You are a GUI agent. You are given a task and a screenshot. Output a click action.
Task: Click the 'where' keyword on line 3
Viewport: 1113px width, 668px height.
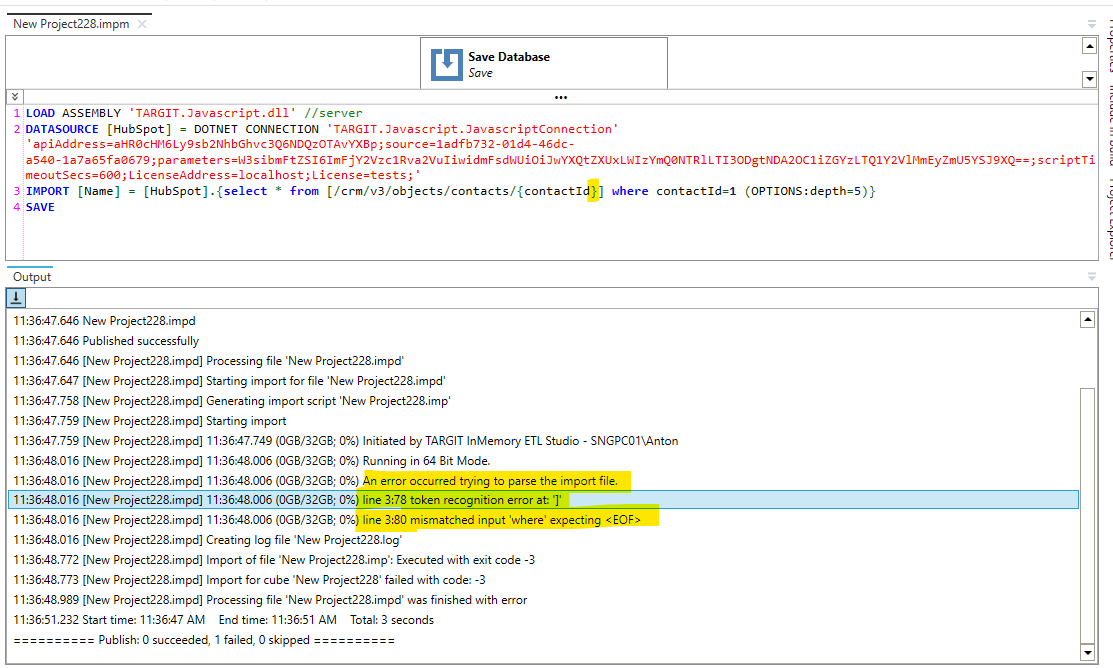tap(630, 192)
